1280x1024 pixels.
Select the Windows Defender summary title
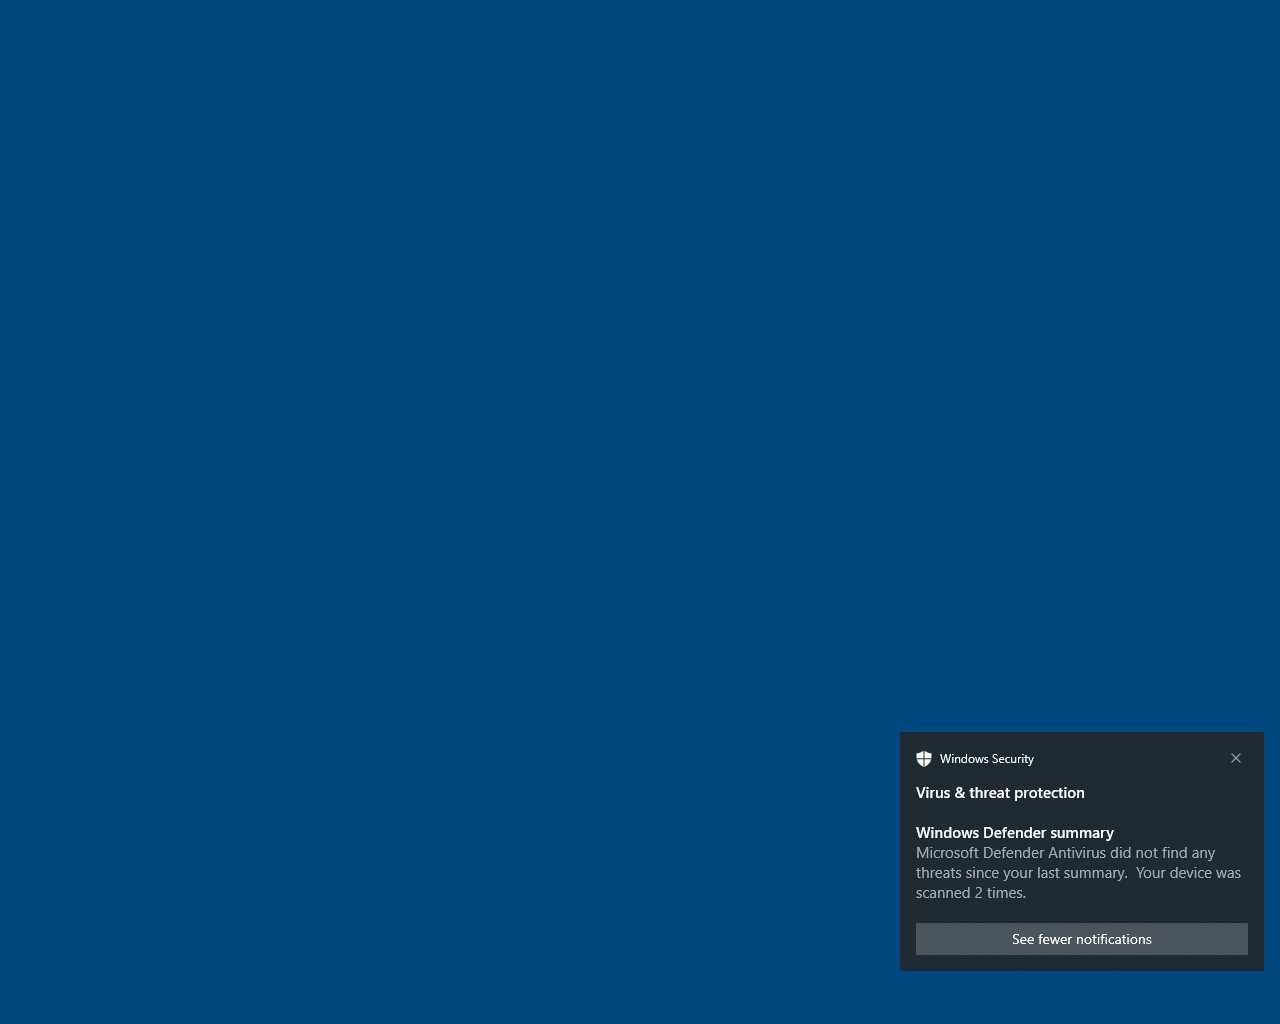(x=1015, y=833)
